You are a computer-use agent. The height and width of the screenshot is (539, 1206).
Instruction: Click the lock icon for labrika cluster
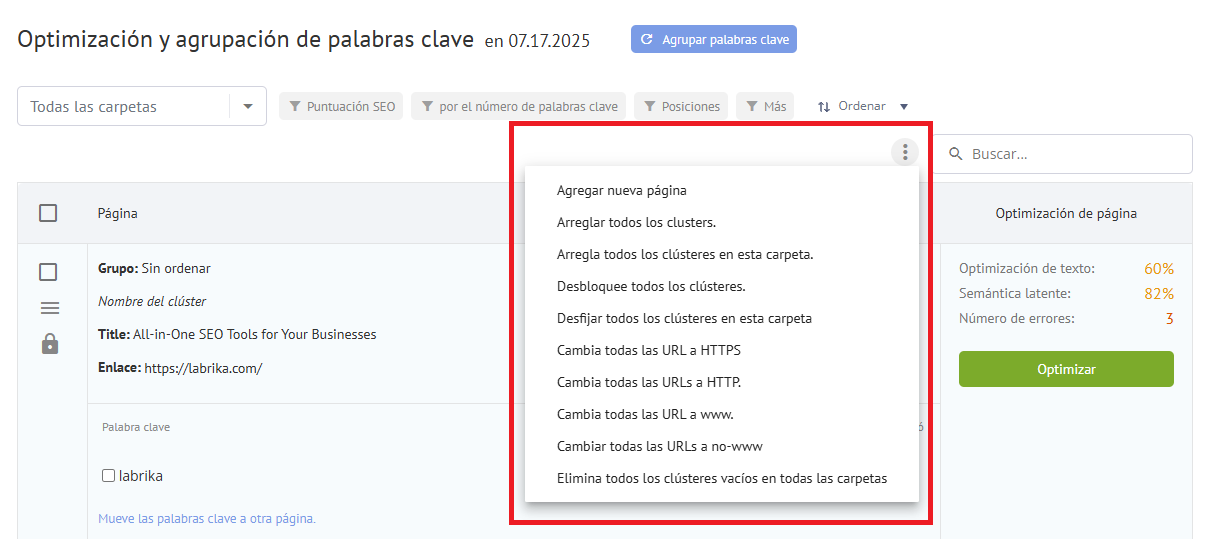[50, 344]
